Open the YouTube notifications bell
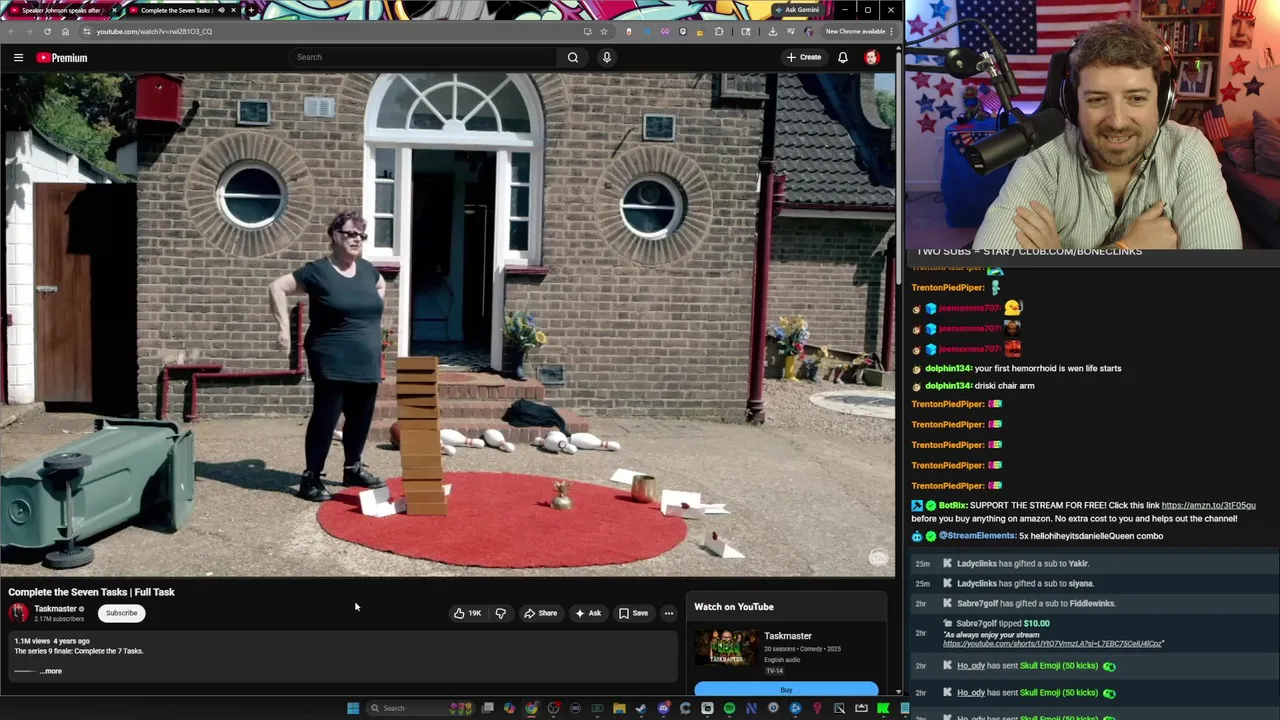Image resolution: width=1280 pixels, height=720 pixels. (x=843, y=57)
